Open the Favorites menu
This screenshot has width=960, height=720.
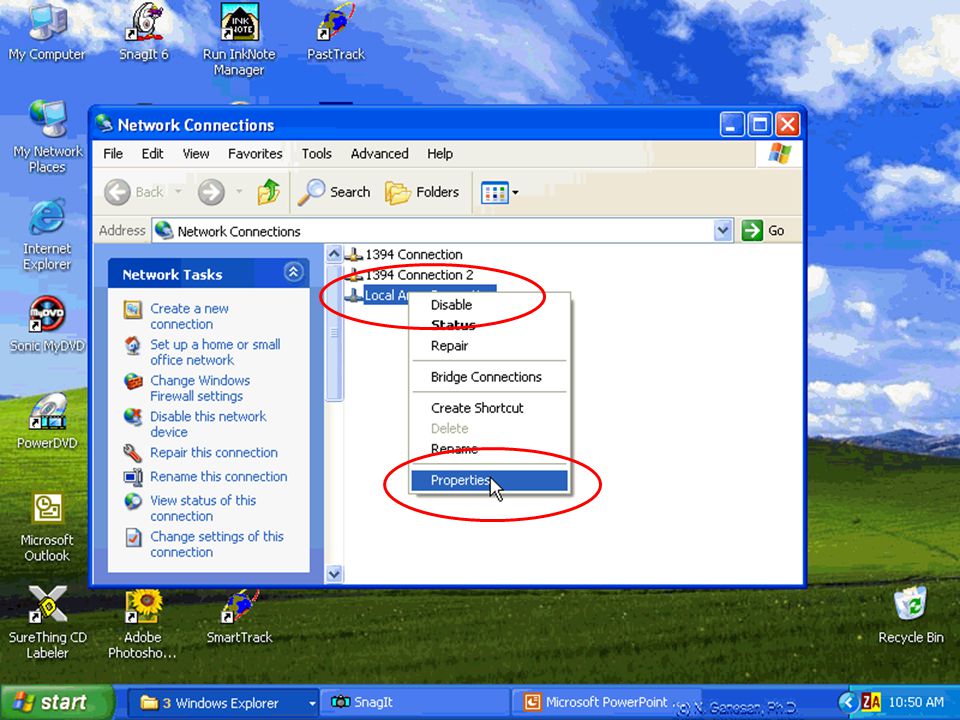click(x=255, y=154)
